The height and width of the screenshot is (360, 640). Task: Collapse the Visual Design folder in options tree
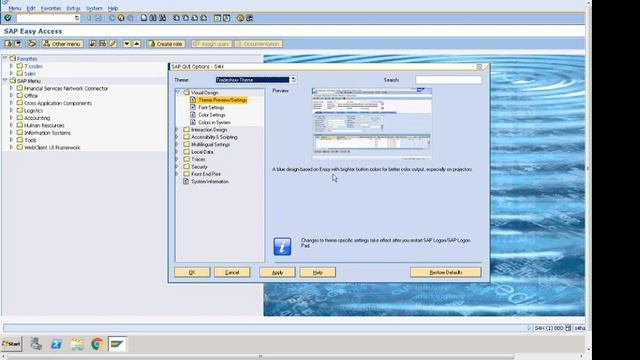tap(178, 93)
